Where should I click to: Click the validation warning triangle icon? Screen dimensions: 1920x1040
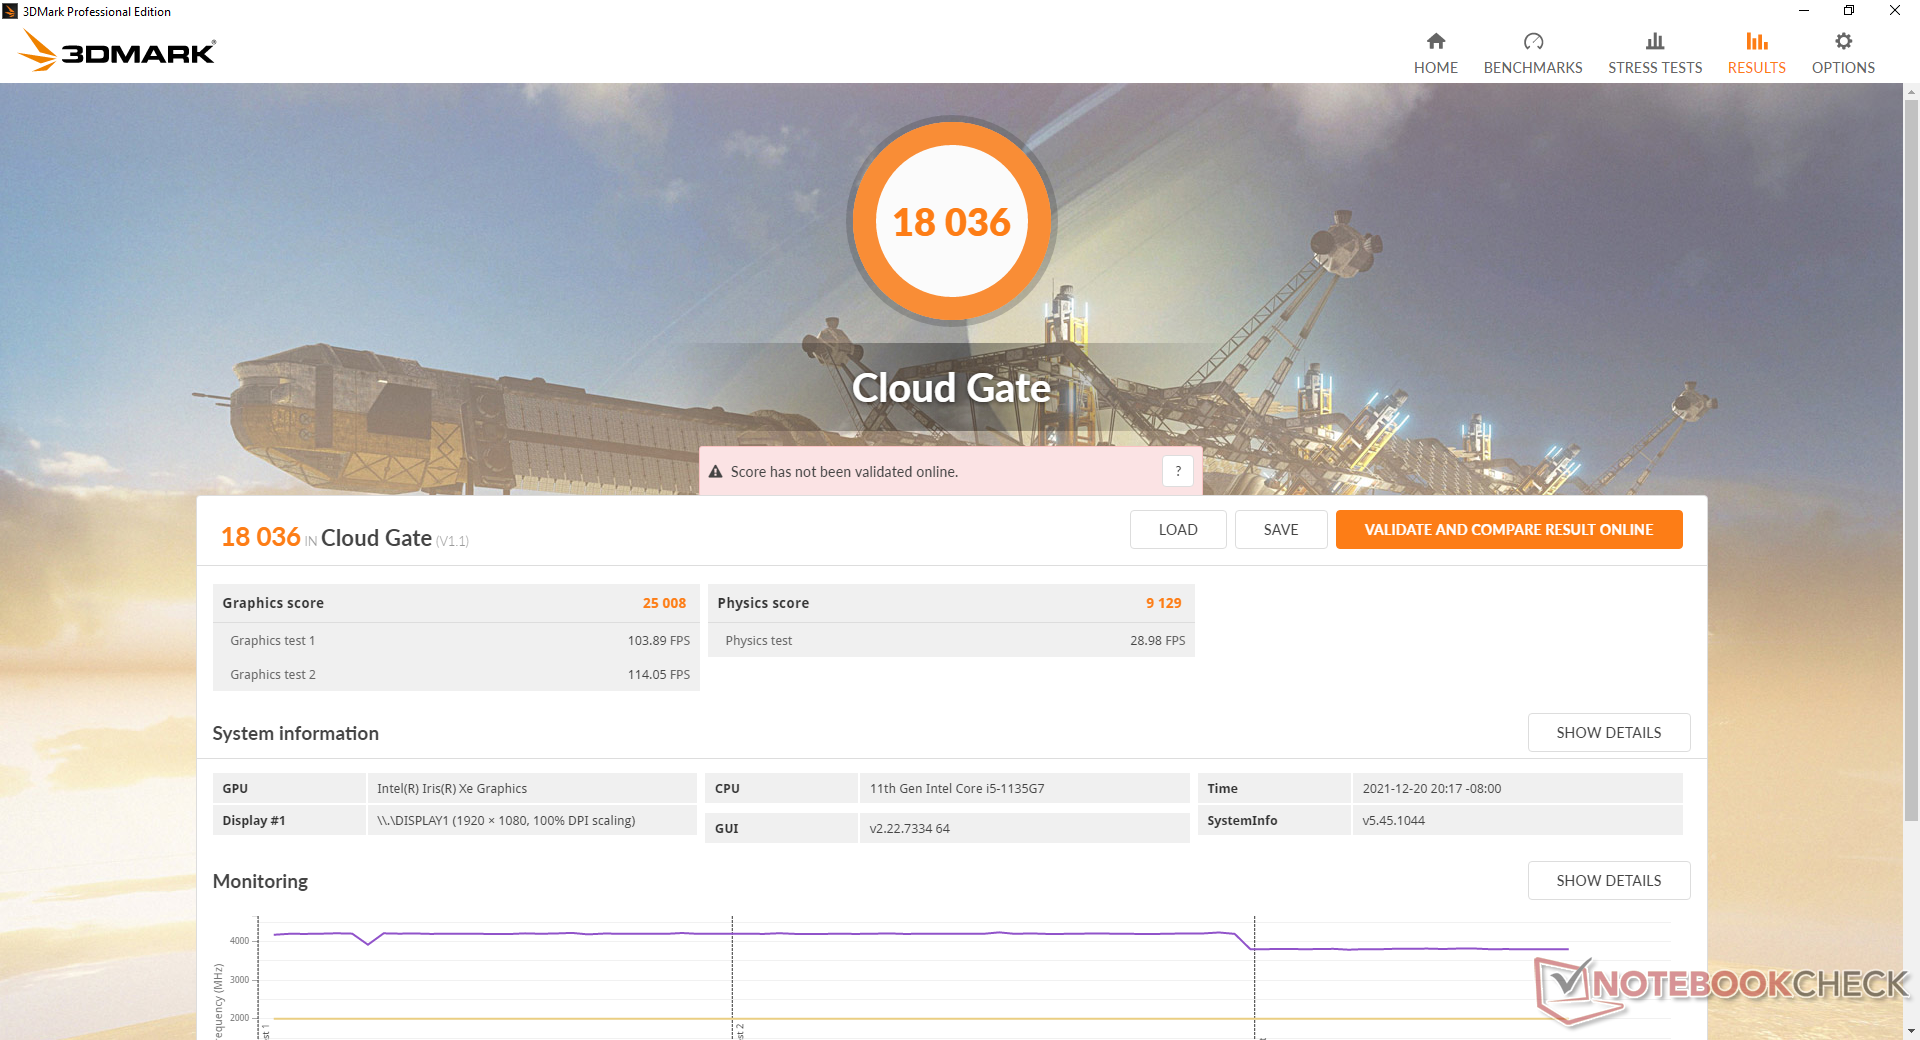click(x=716, y=472)
